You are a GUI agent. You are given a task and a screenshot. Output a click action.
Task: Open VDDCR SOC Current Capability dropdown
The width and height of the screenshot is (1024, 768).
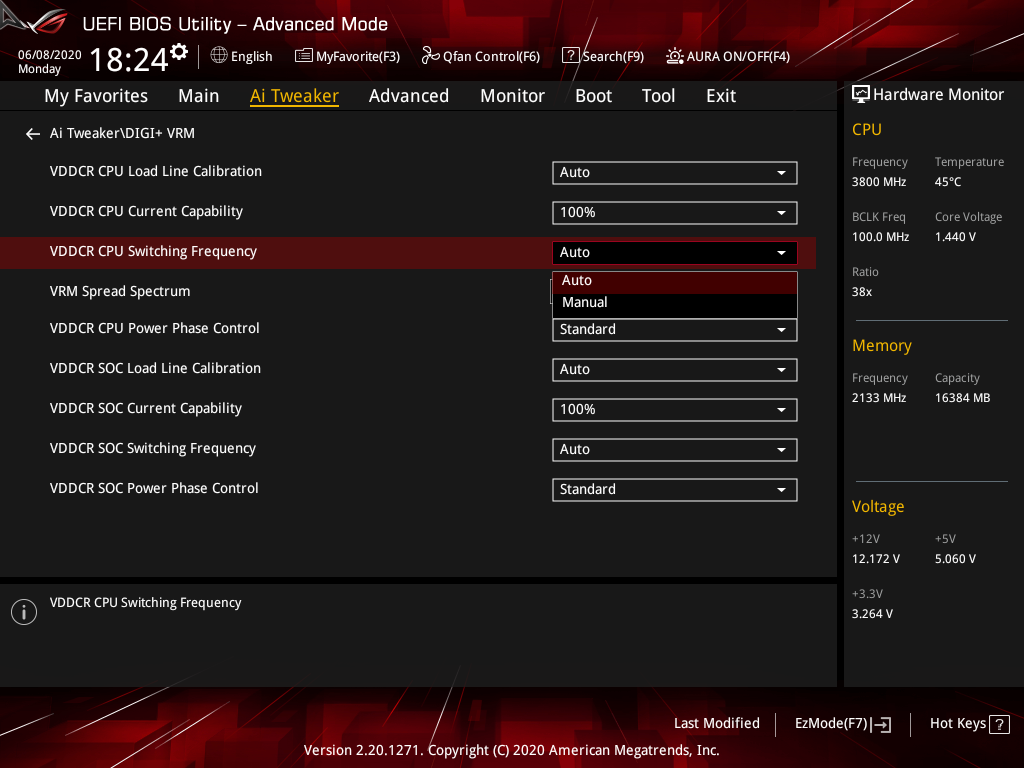pos(675,409)
